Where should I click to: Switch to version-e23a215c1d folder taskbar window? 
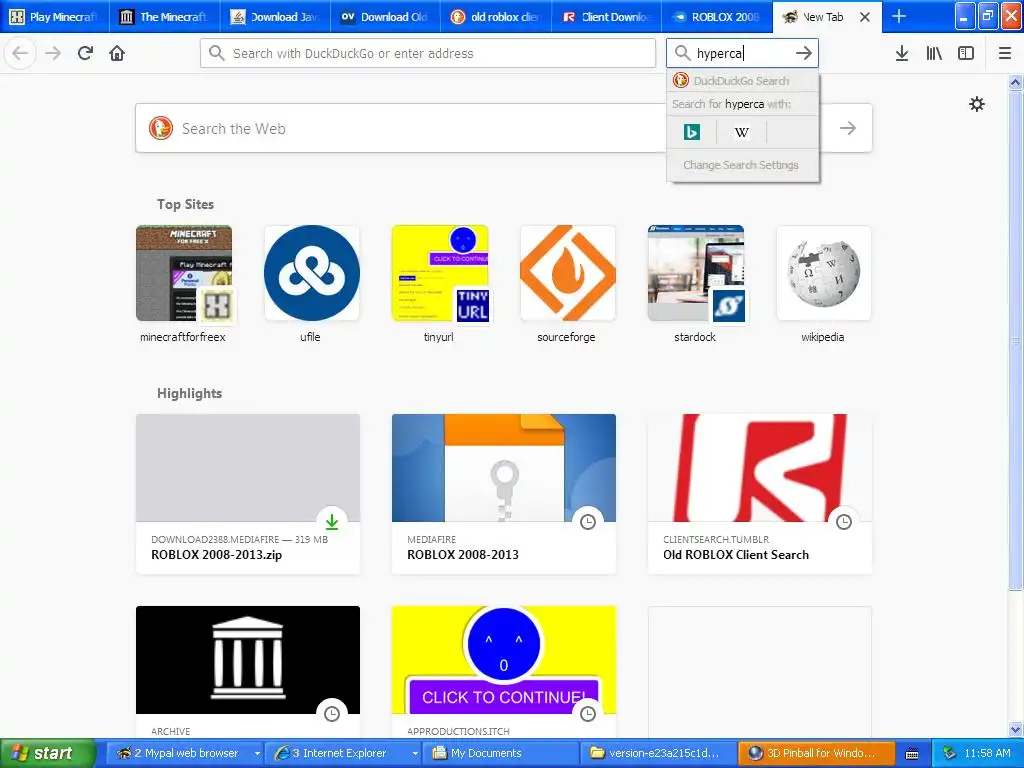(657, 753)
